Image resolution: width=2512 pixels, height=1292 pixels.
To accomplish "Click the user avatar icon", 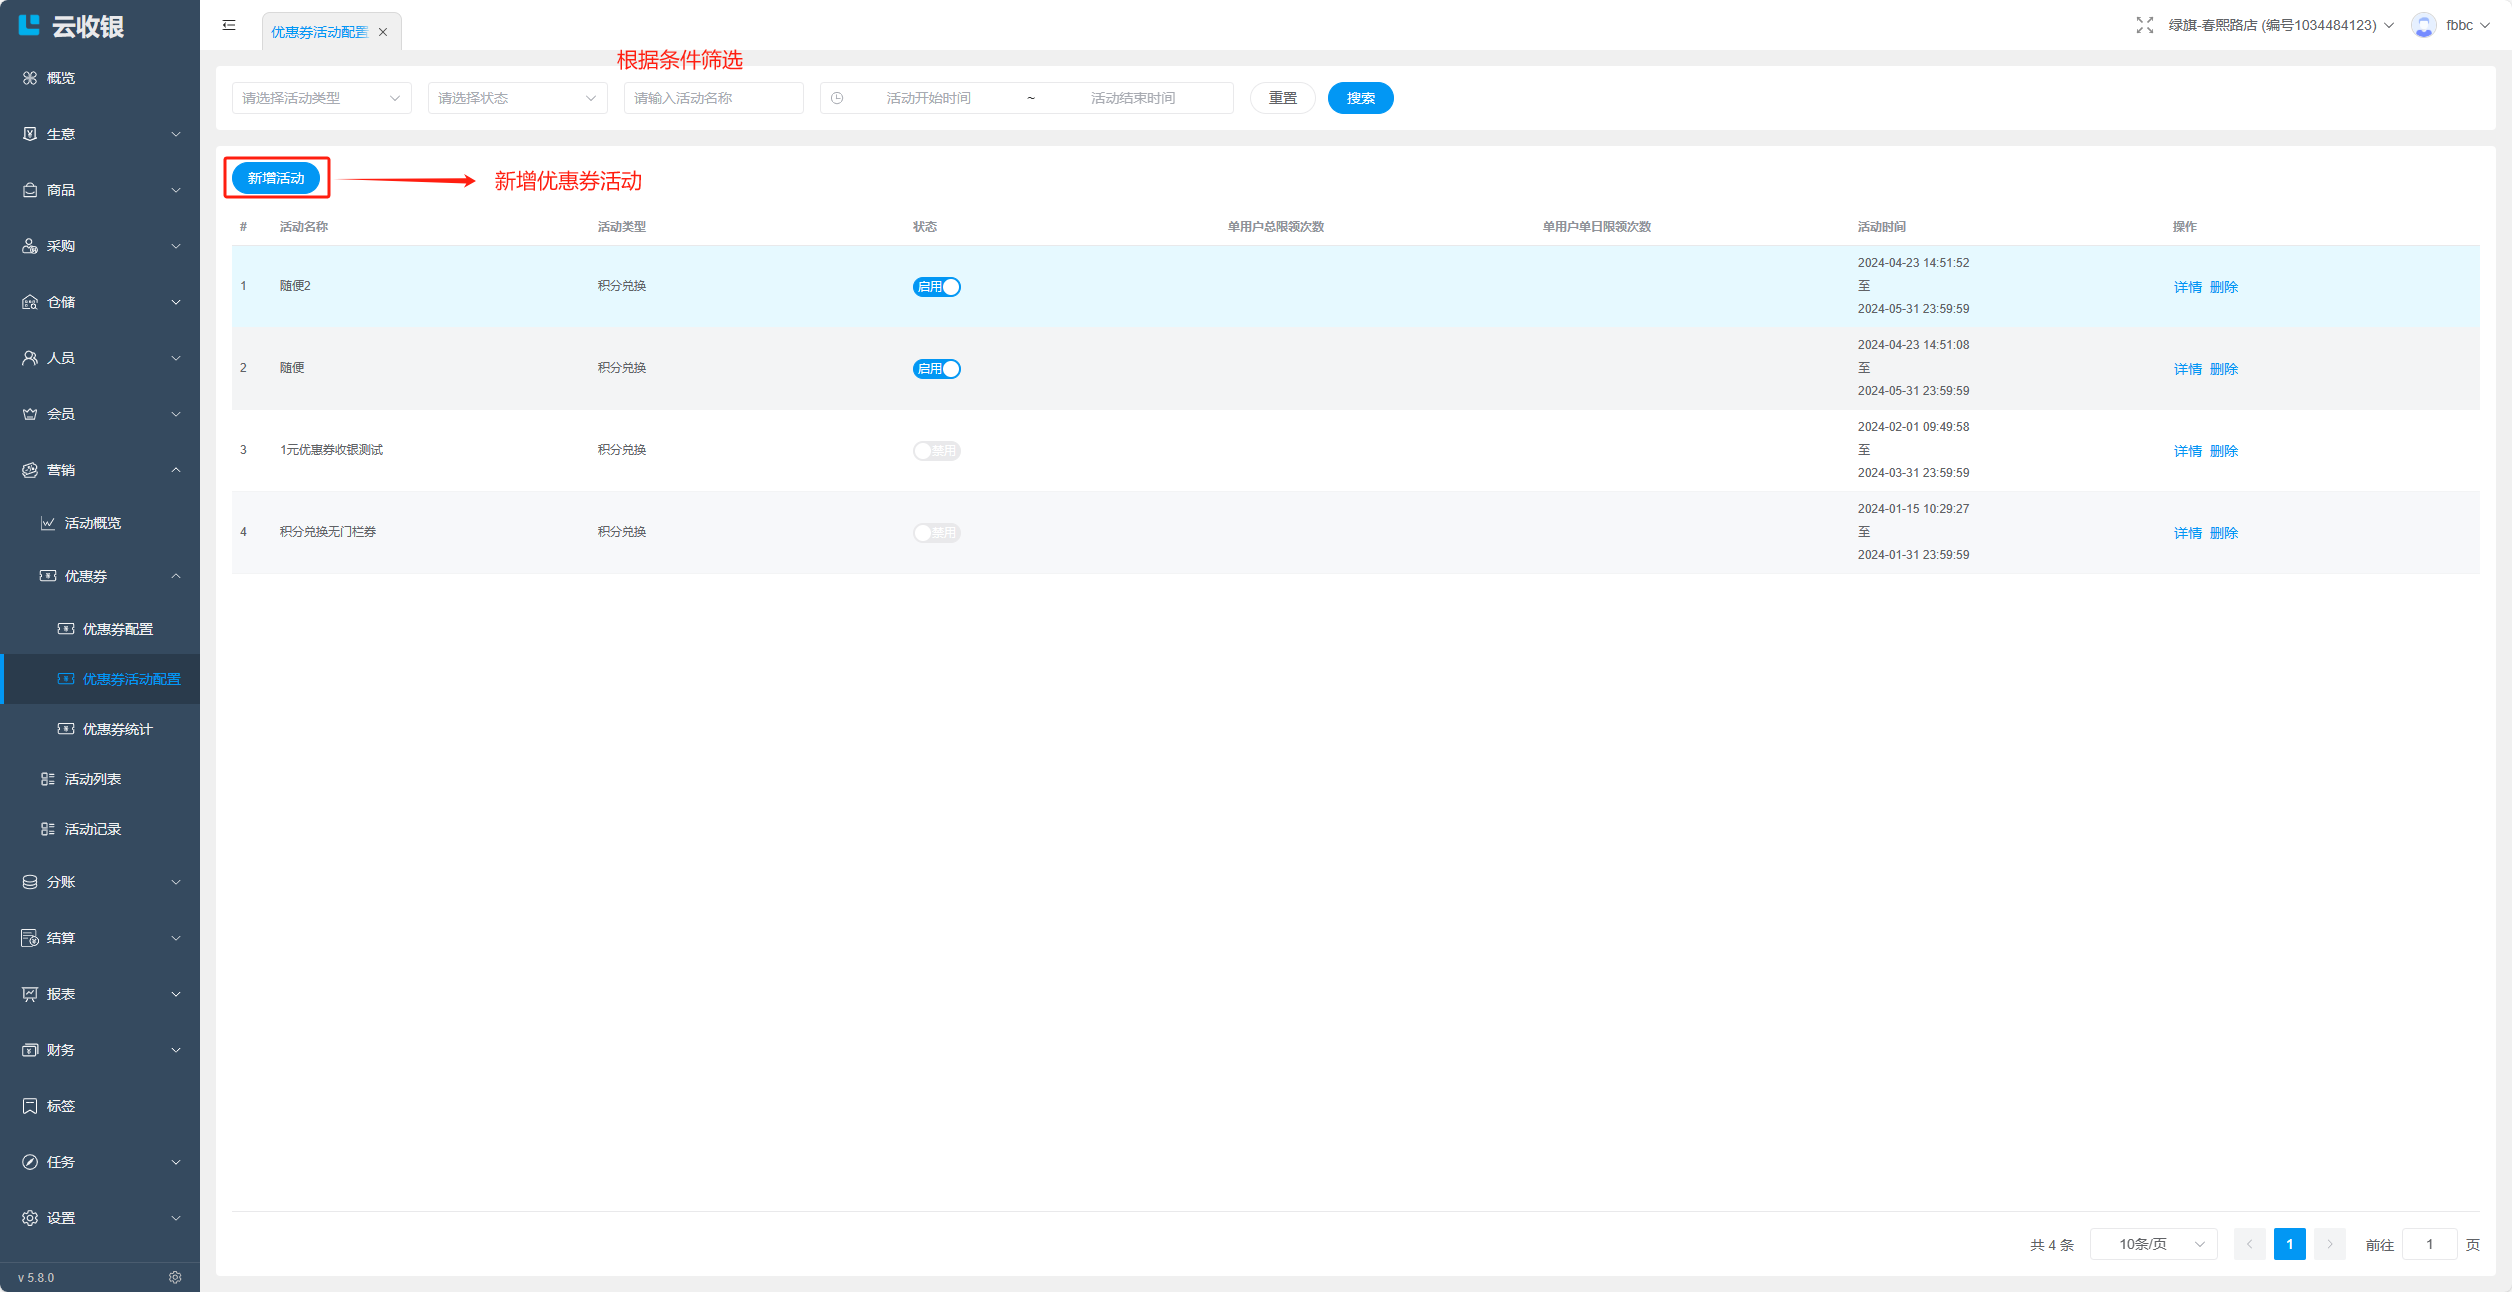I will coord(2423,25).
